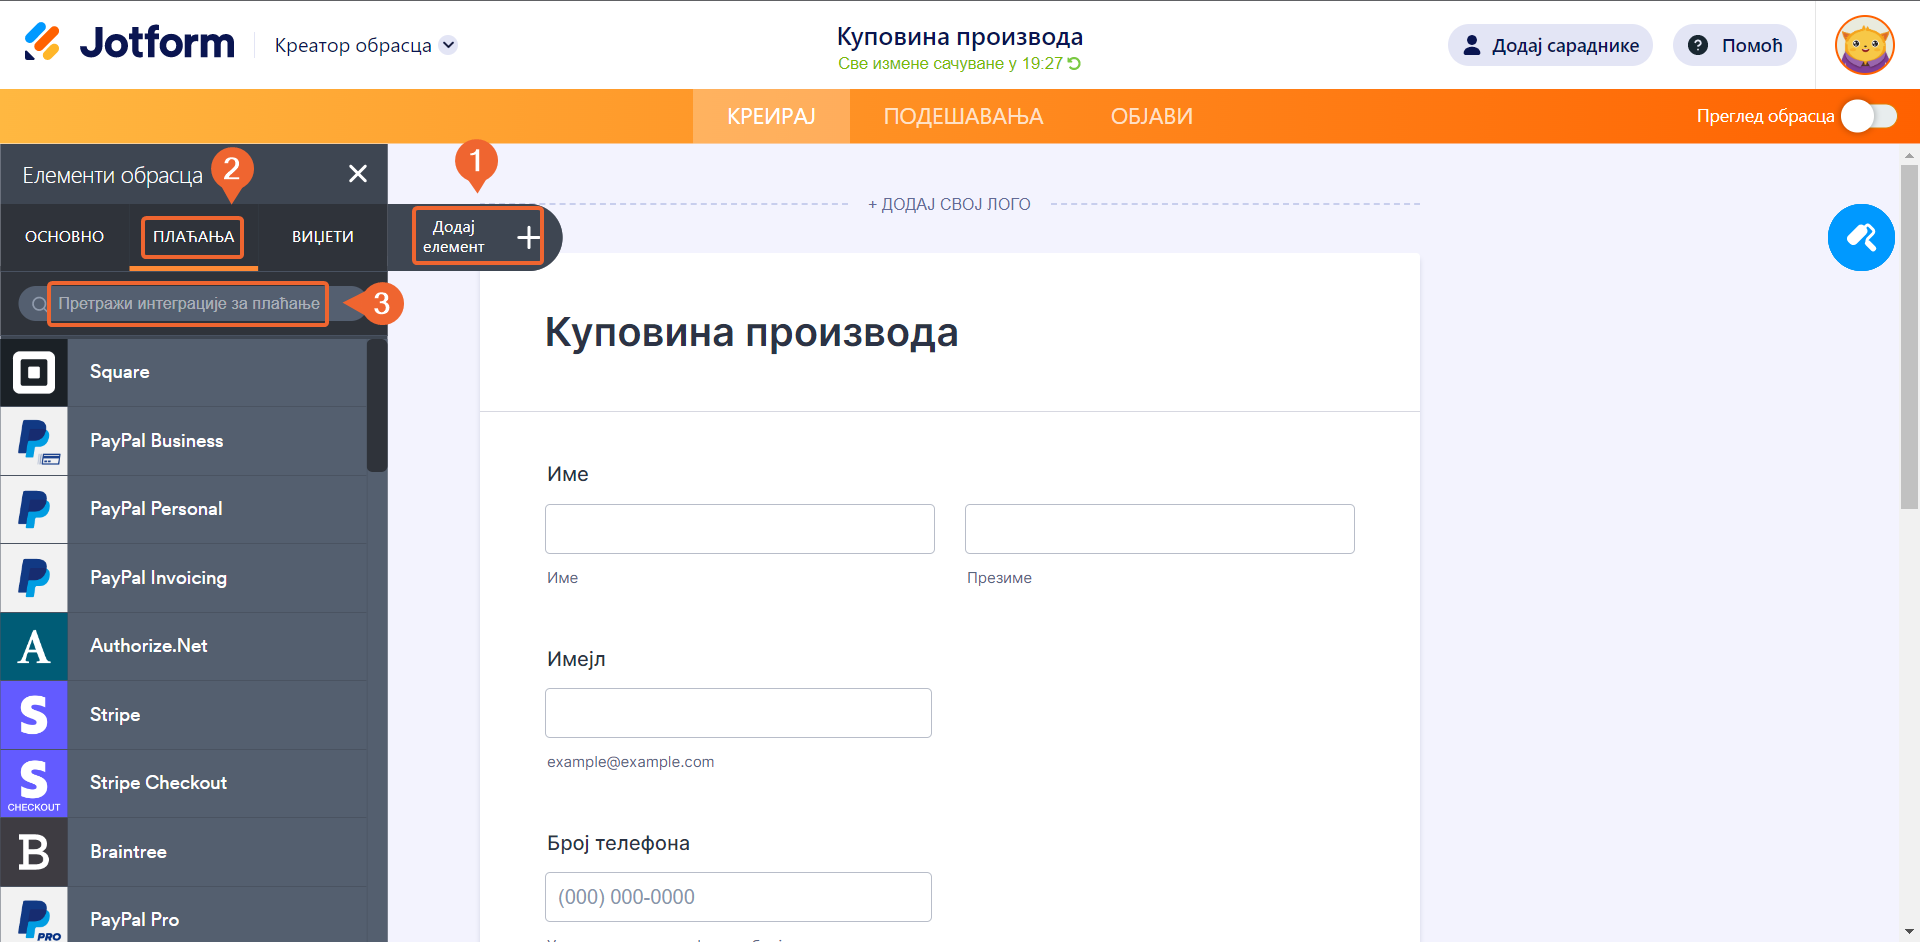
Task: Add the Authorize.Net payment element
Action: tap(184, 646)
